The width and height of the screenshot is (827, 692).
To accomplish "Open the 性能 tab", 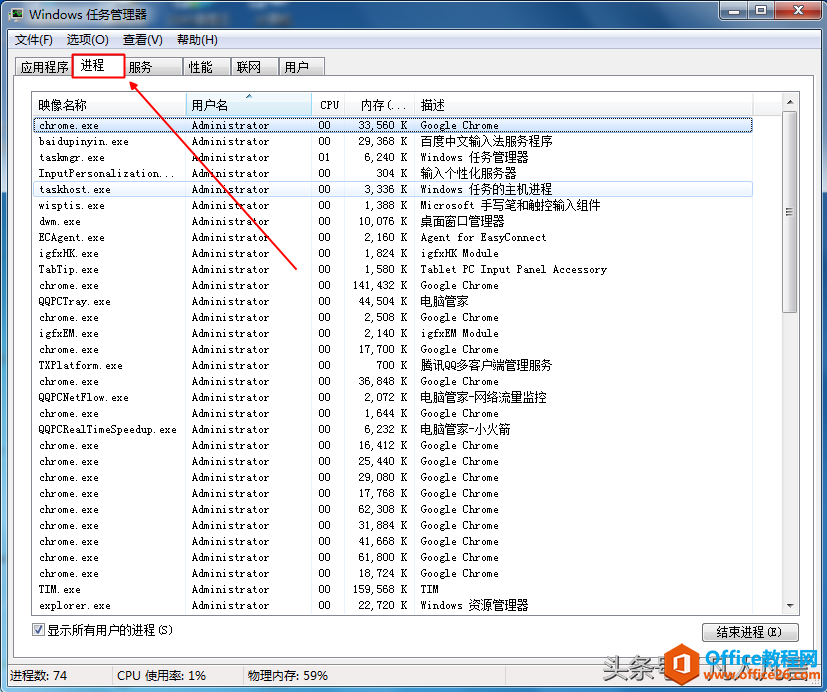I will tap(207, 67).
